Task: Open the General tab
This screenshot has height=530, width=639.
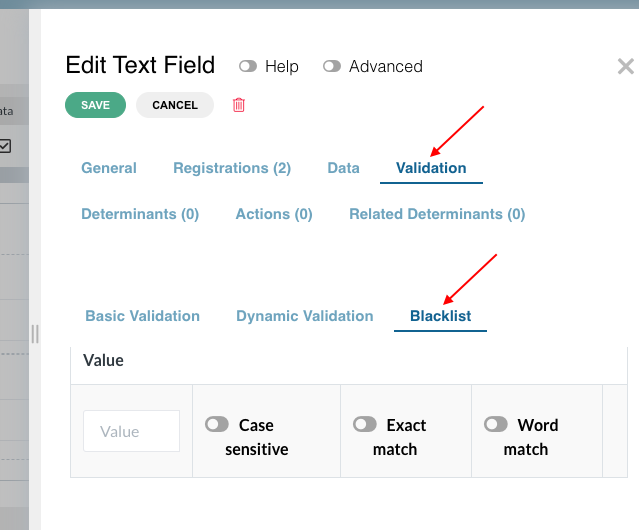Action: coord(109,168)
